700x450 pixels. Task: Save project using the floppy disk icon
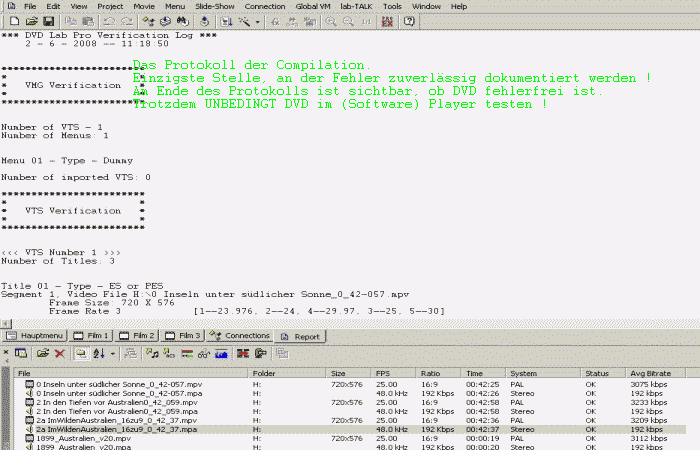[50, 21]
